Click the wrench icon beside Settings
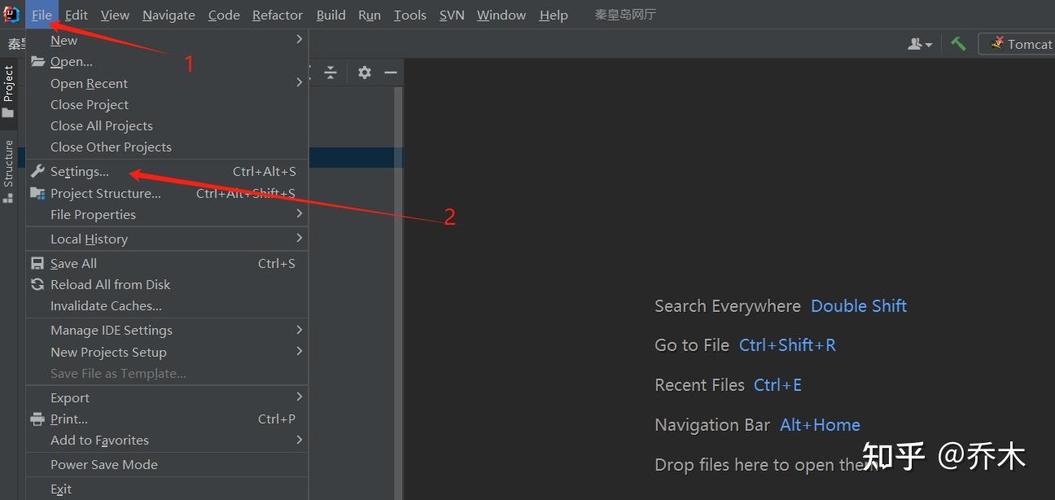1055x500 pixels. pos(38,171)
